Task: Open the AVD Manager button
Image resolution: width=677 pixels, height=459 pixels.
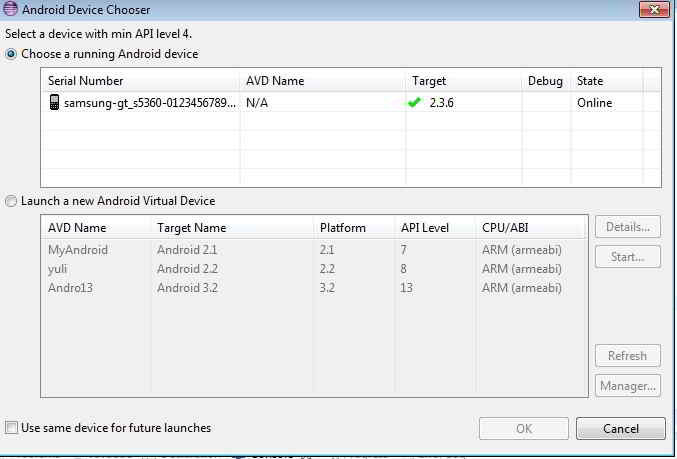Action: (627, 385)
